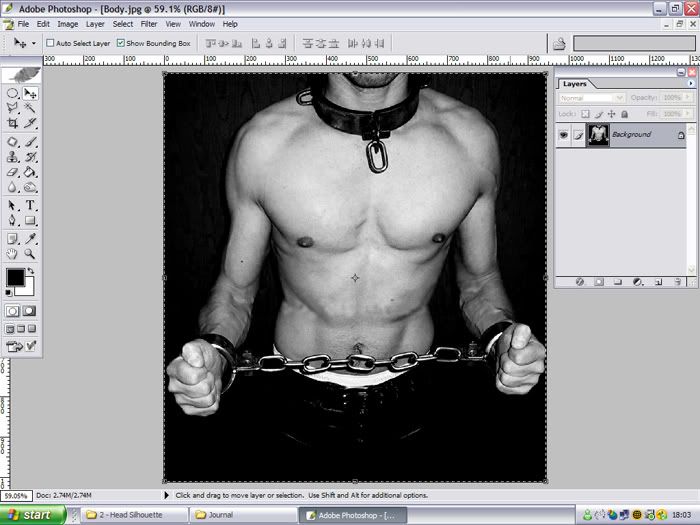Screen dimensions: 700x525
Task: Click the foreground color swatch
Action: click(x=15, y=277)
